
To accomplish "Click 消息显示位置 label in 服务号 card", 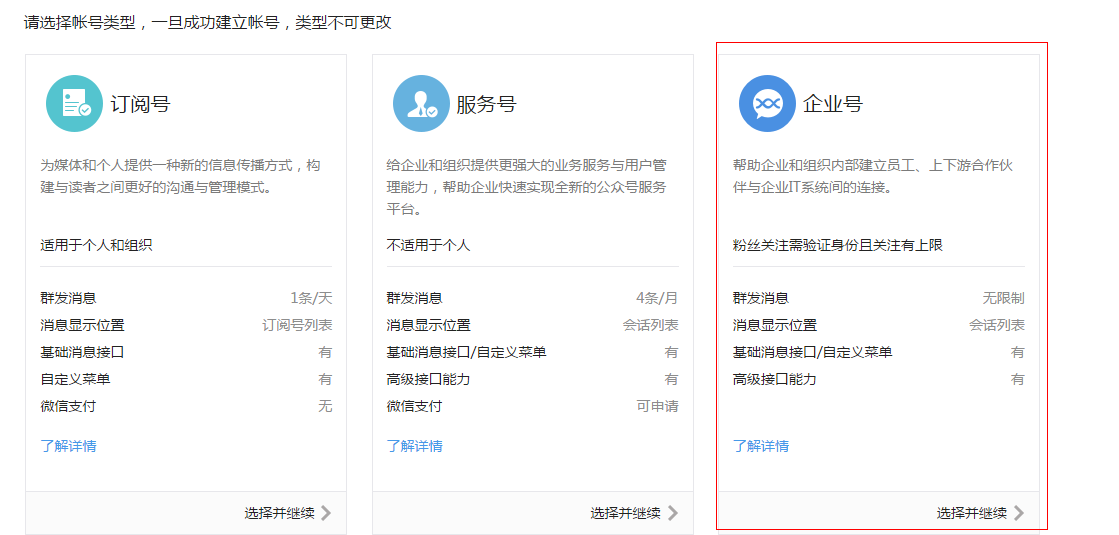I will click(429, 325).
